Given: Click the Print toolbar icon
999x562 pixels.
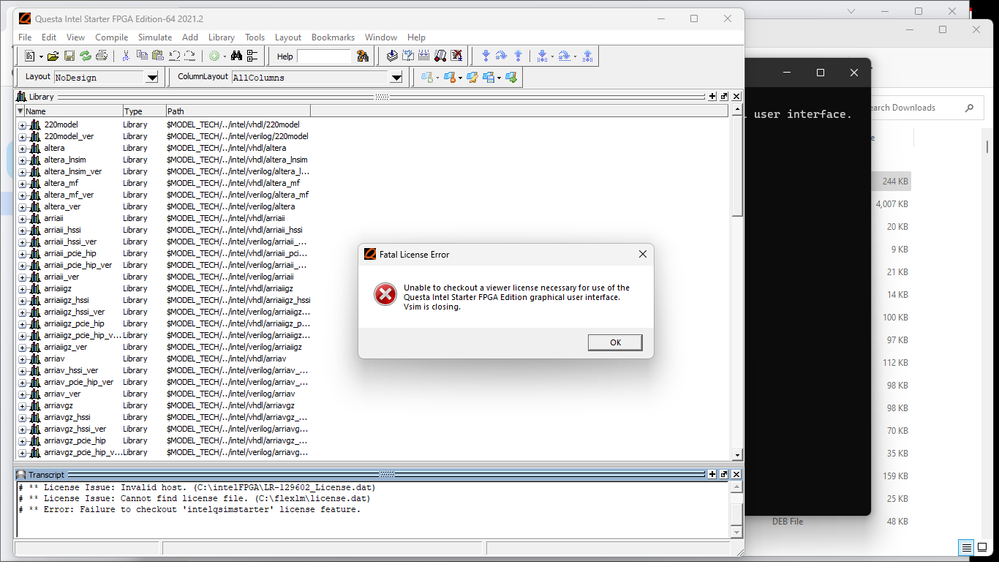Looking at the screenshot, I should pos(101,56).
